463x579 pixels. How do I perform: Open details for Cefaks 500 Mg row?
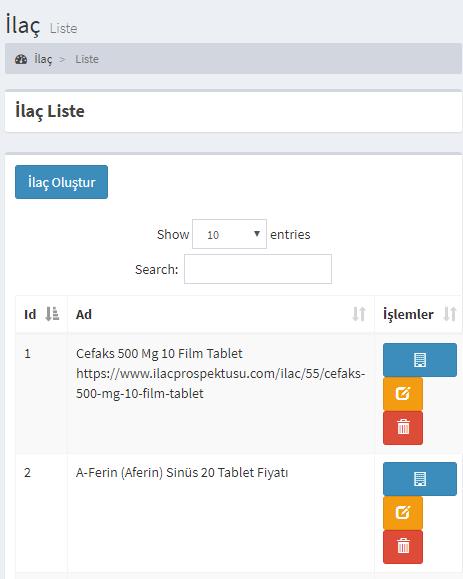point(420,360)
